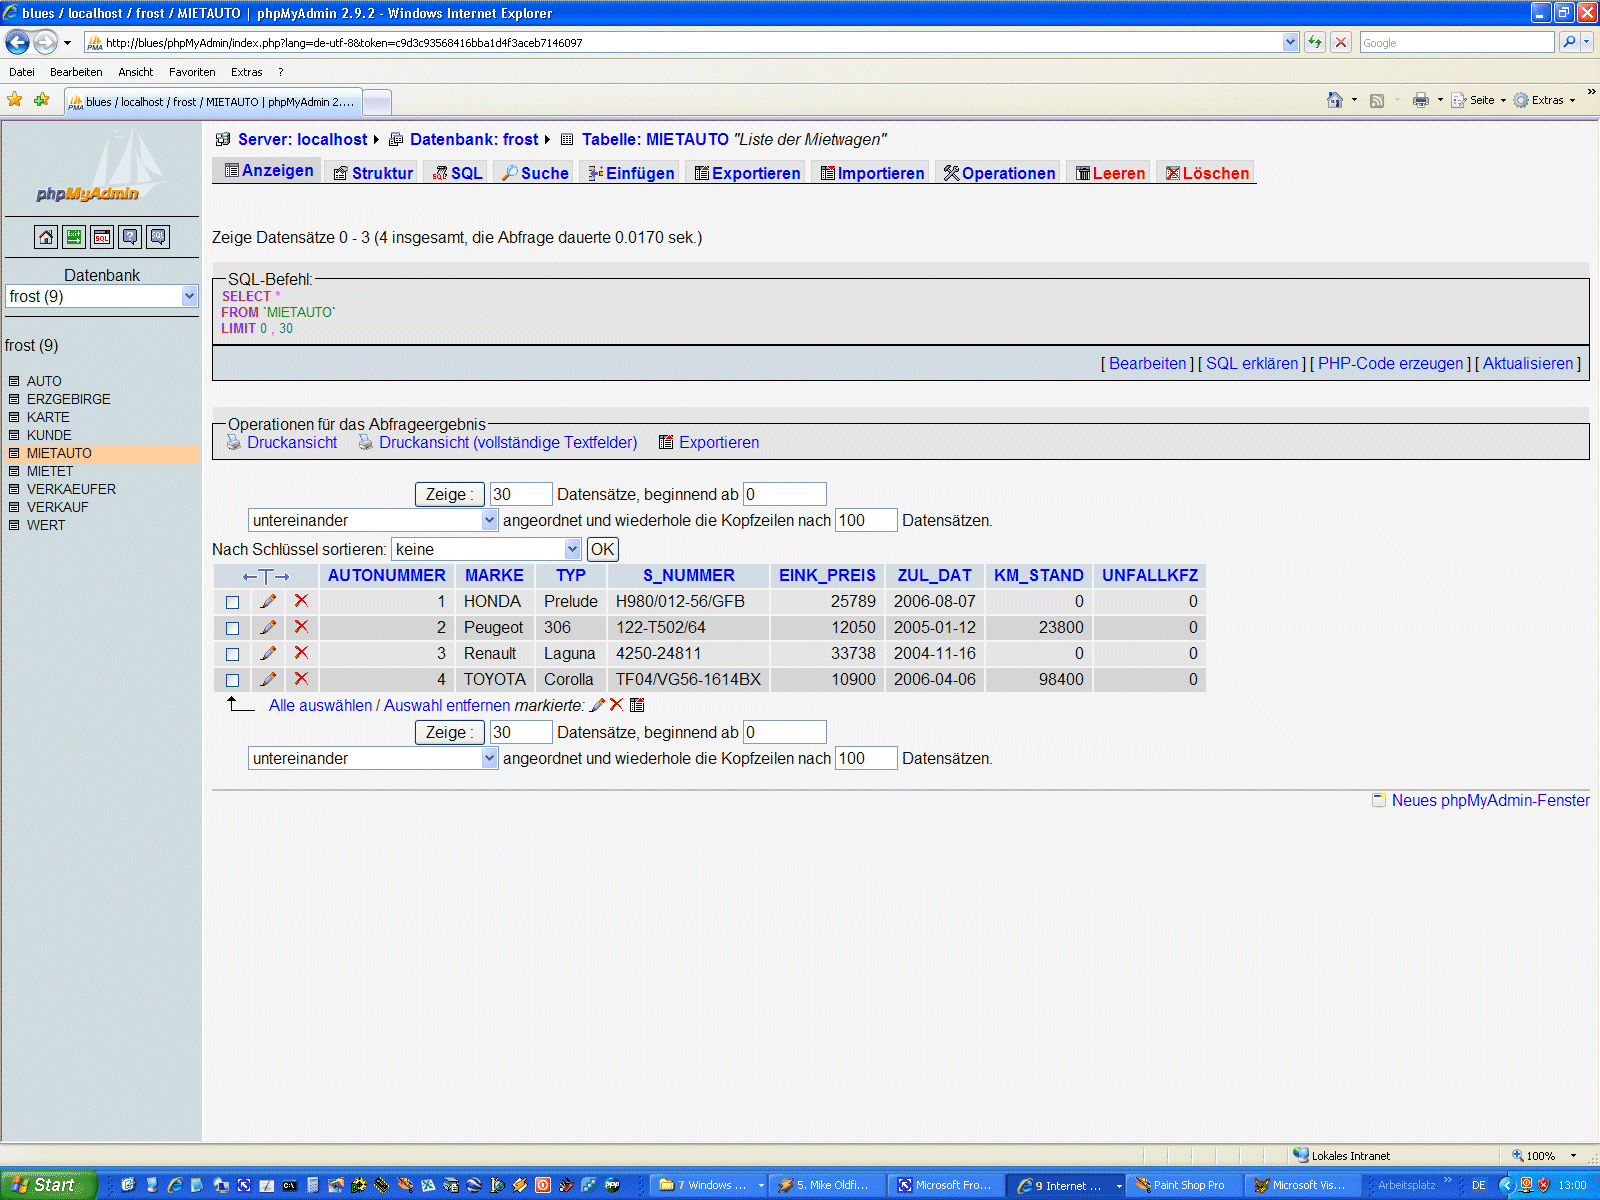Click the Windows Start button

point(48,1185)
